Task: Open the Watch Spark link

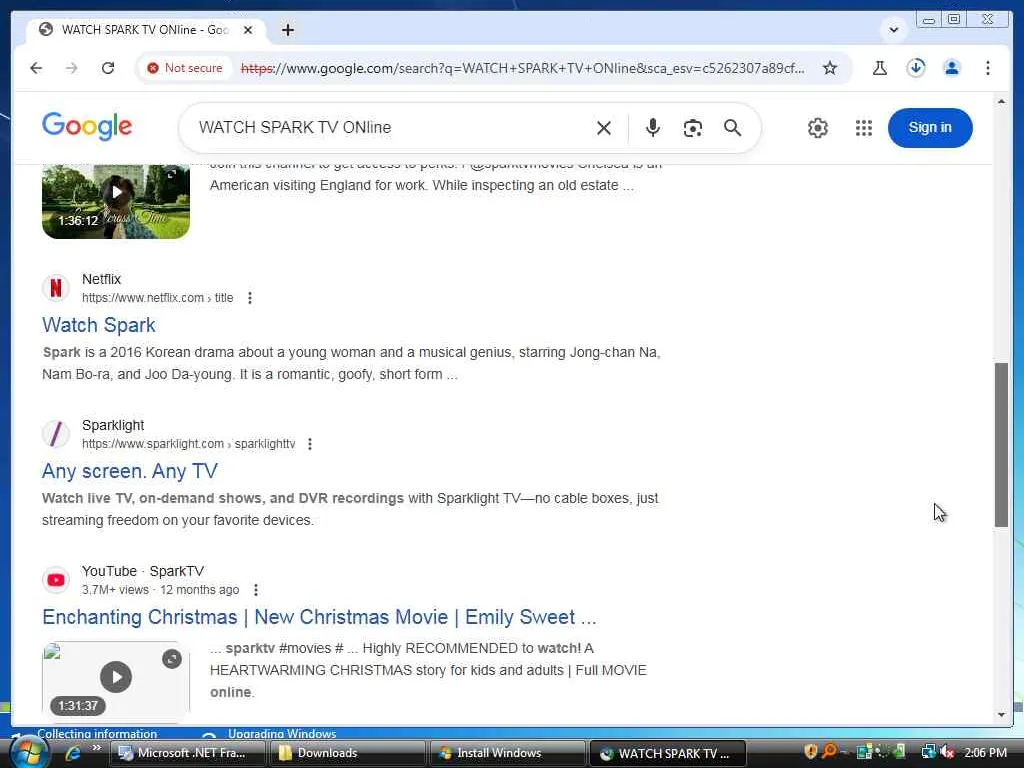Action: click(99, 325)
